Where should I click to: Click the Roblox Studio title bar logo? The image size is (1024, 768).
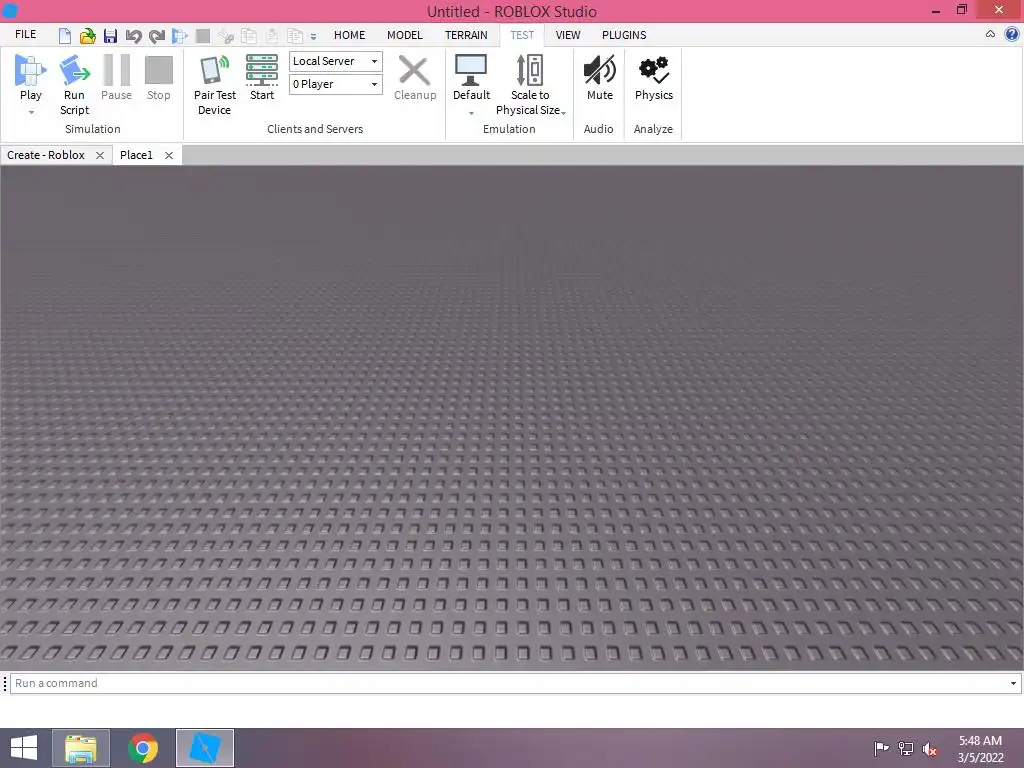[x=10, y=11]
